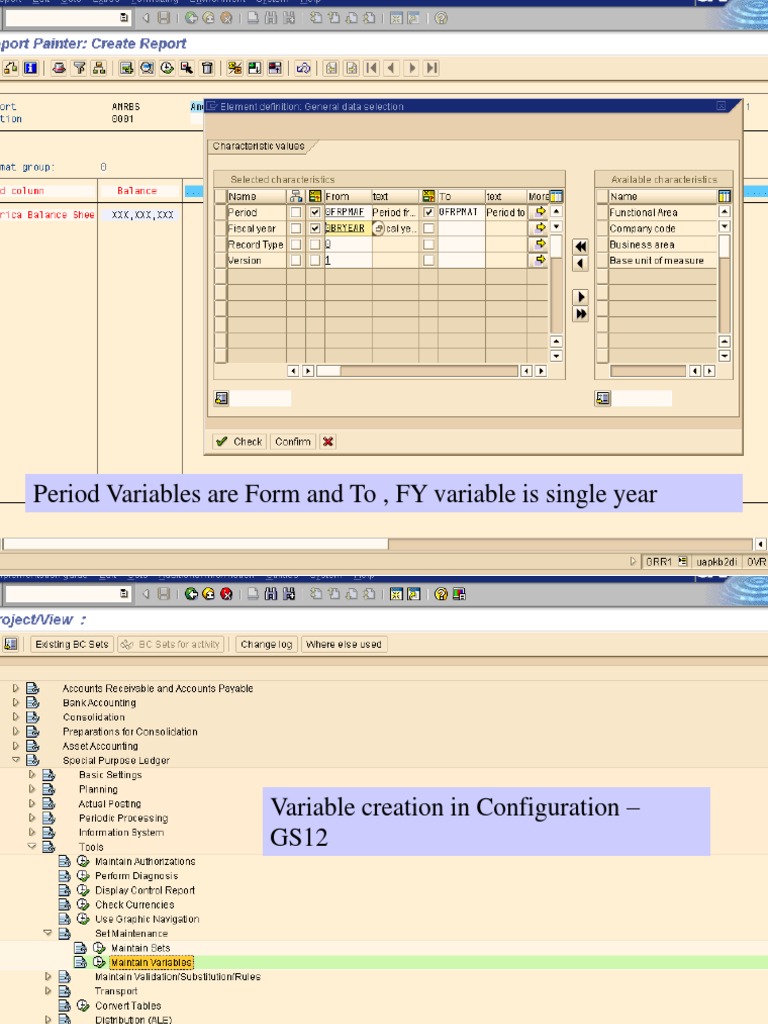Click red Cancel icon in Project View window
768x1024 pixels.
tap(226, 594)
